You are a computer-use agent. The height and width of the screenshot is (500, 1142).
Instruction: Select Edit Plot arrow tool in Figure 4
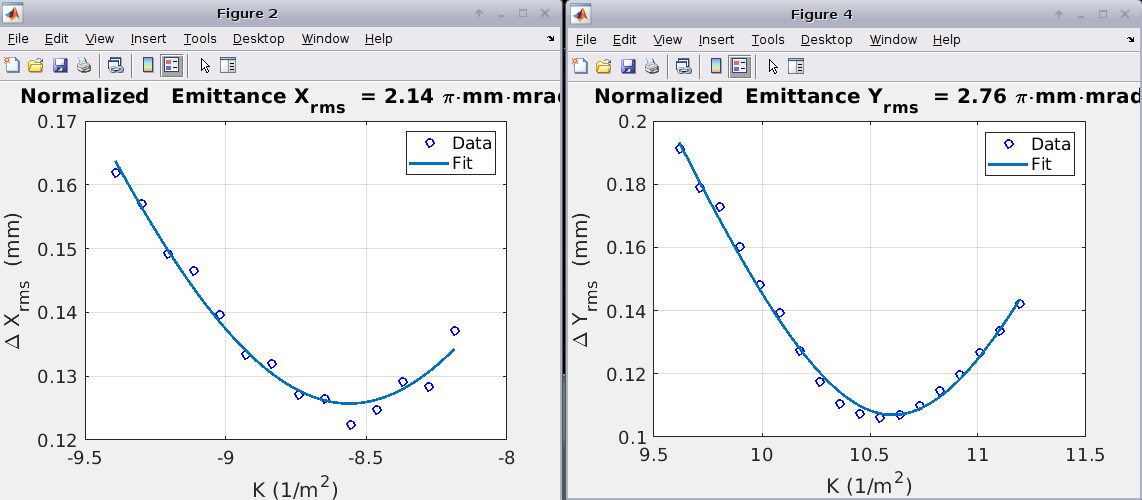click(x=772, y=66)
